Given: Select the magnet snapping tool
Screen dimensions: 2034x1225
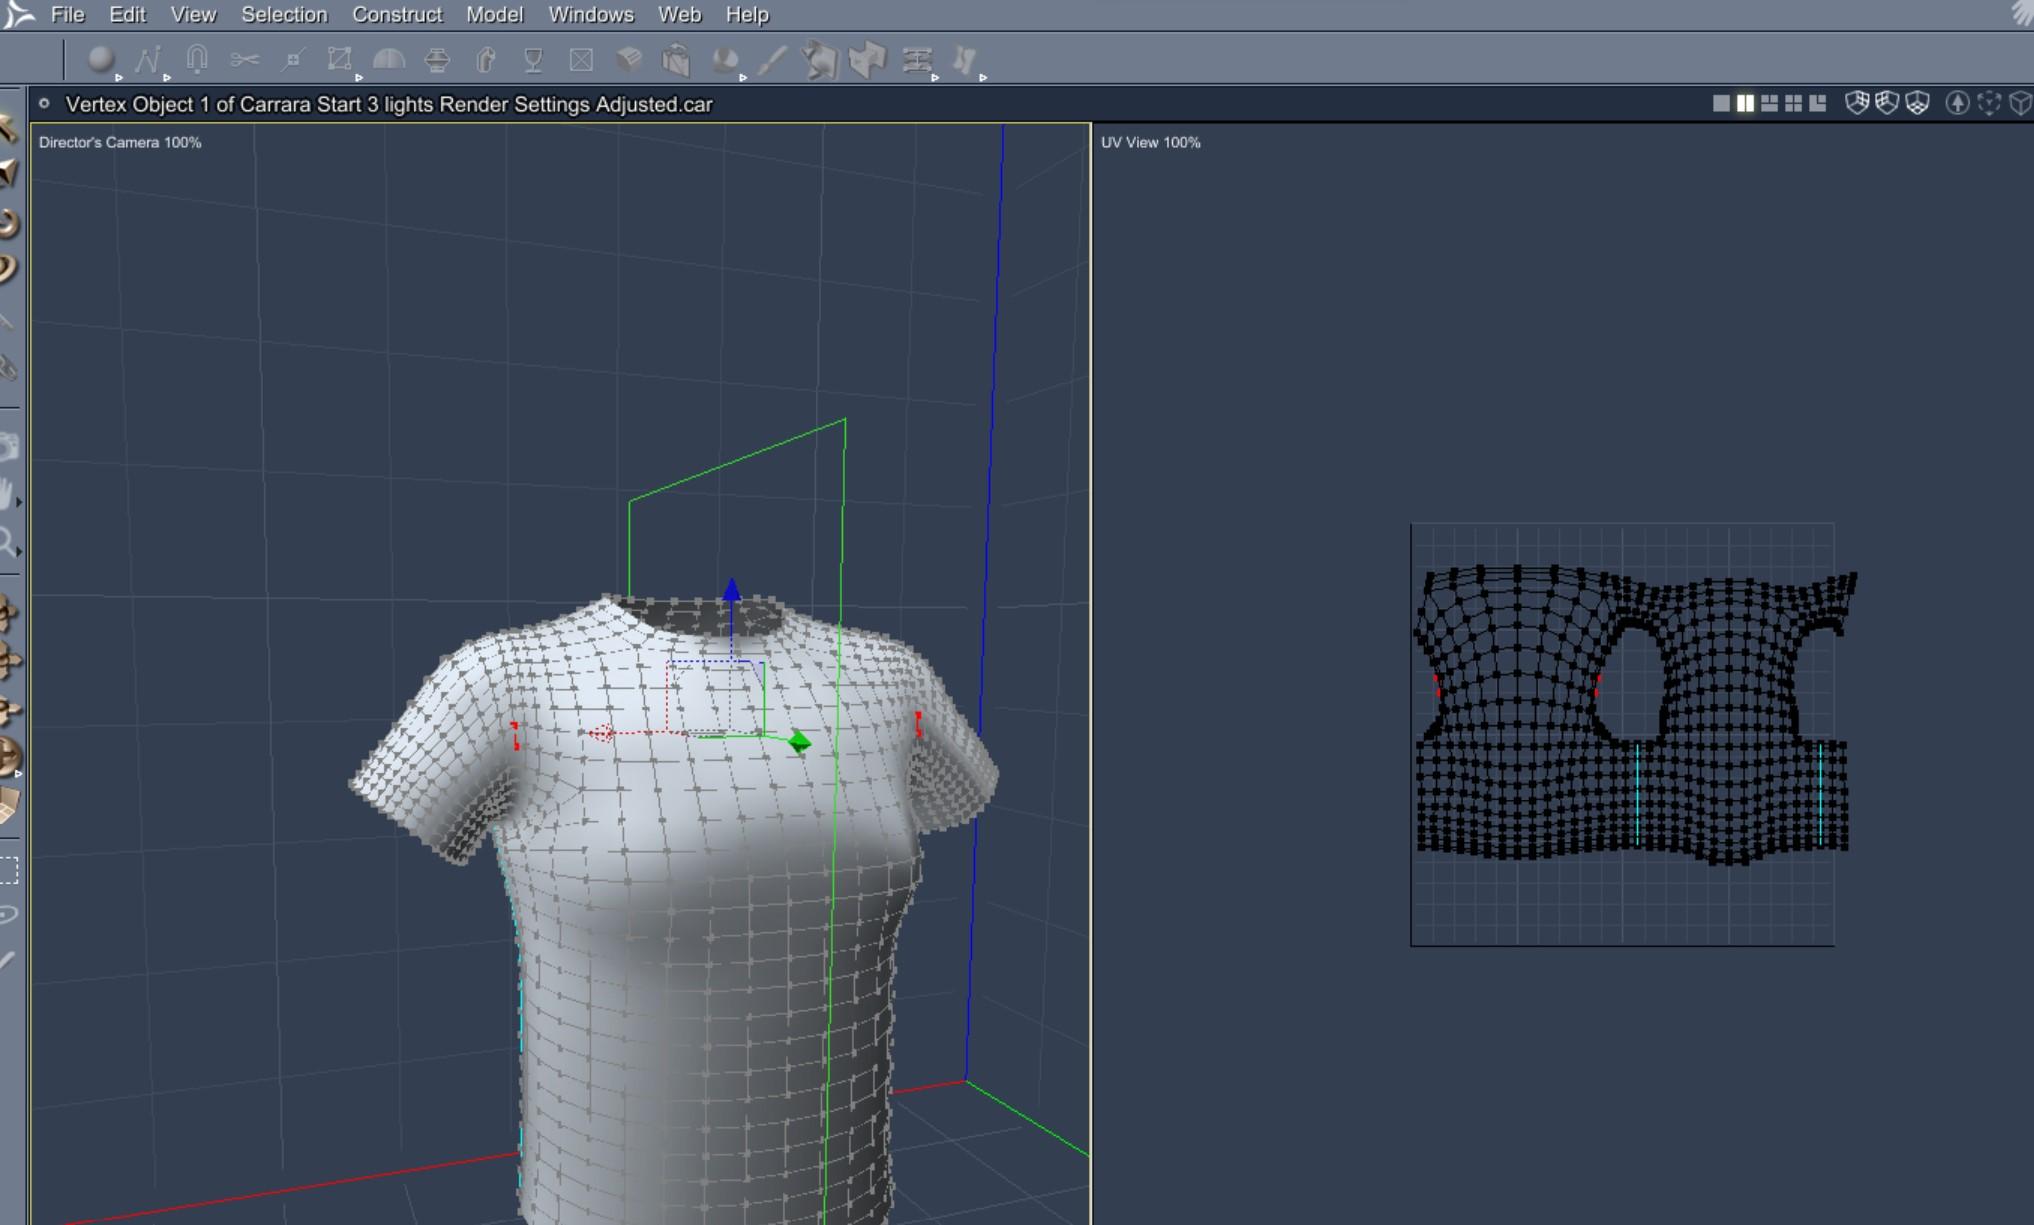Looking at the screenshot, I should (x=197, y=60).
